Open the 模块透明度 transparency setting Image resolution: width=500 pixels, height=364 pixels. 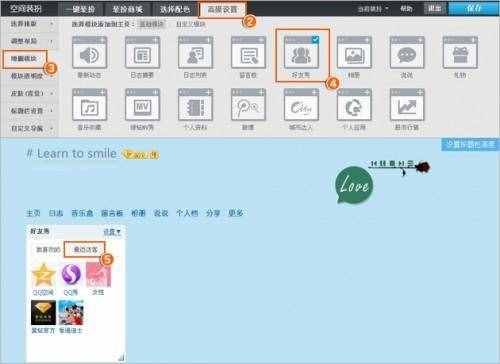31,76
